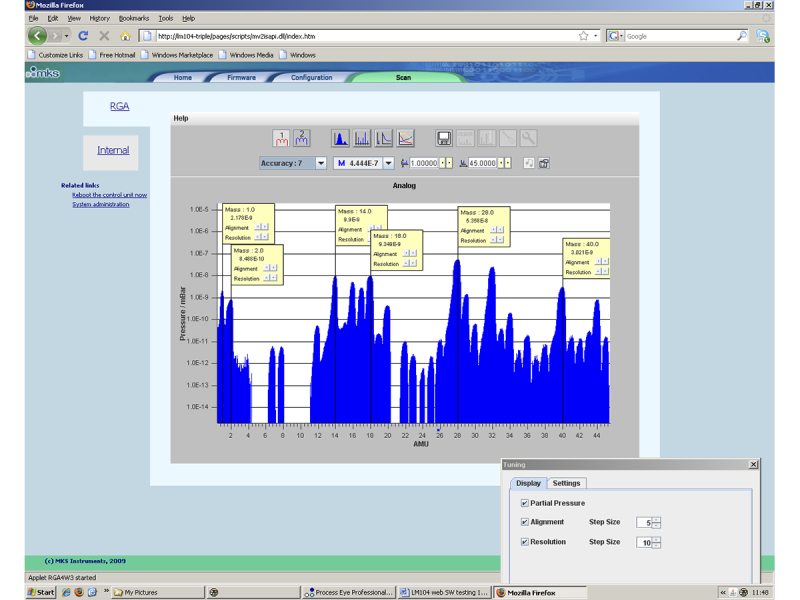800x600 pixels.
Task: Switch to the Settings tab in Tuning
Action: [566, 483]
